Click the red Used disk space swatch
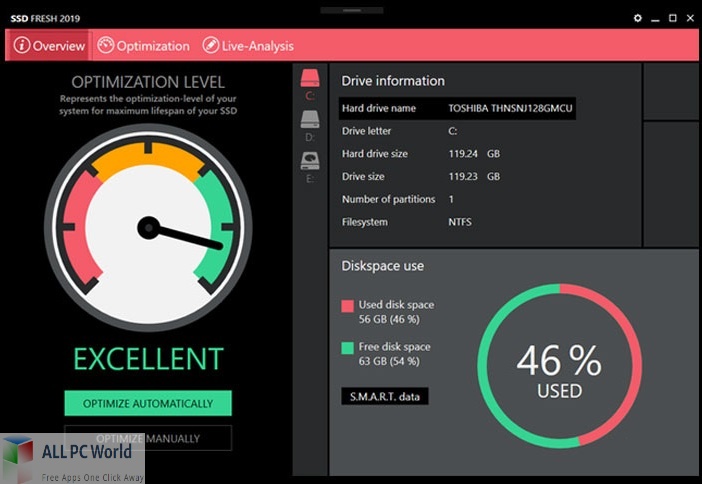The image size is (702, 484). click(x=347, y=306)
